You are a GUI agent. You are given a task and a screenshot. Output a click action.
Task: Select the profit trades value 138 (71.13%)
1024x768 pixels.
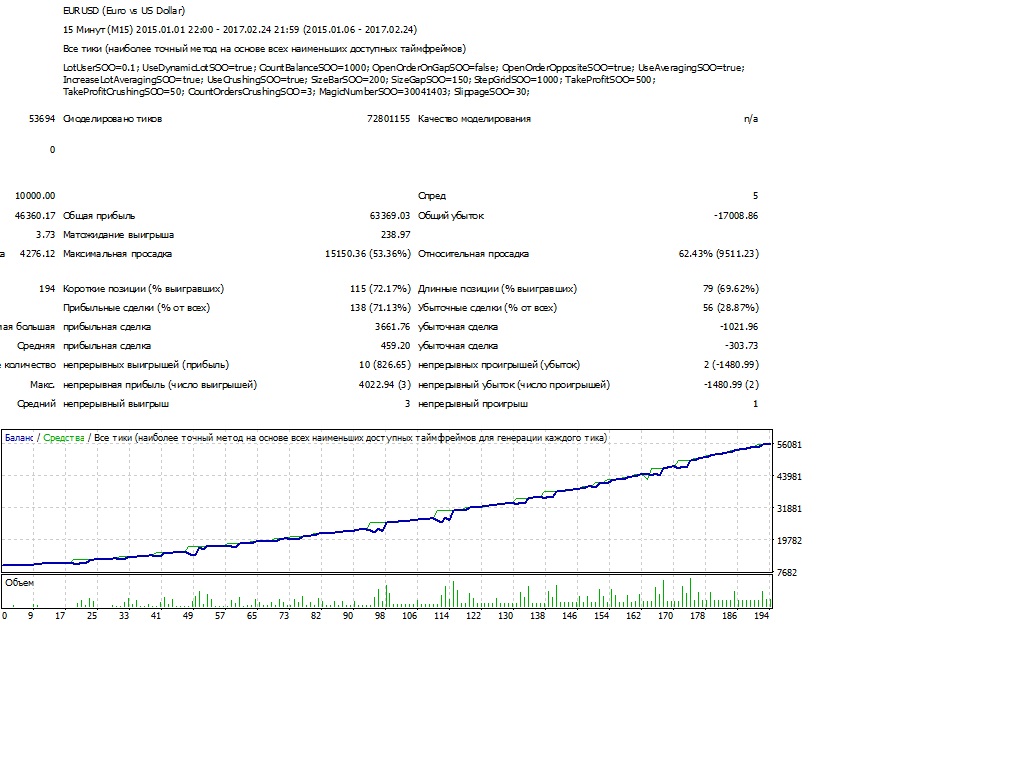pyautogui.click(x=380, y=308)
